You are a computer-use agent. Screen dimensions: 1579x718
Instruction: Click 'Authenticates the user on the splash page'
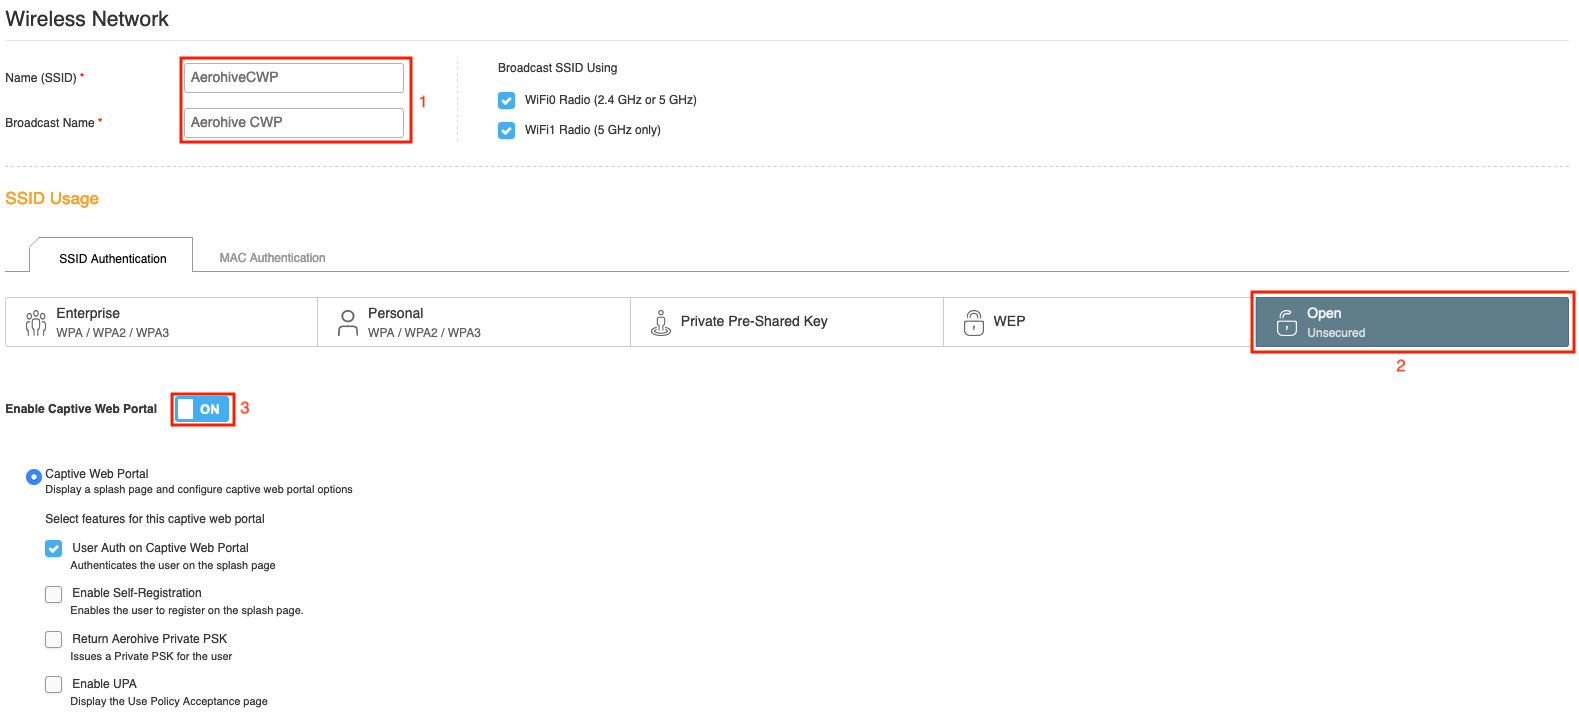(173, 566)
